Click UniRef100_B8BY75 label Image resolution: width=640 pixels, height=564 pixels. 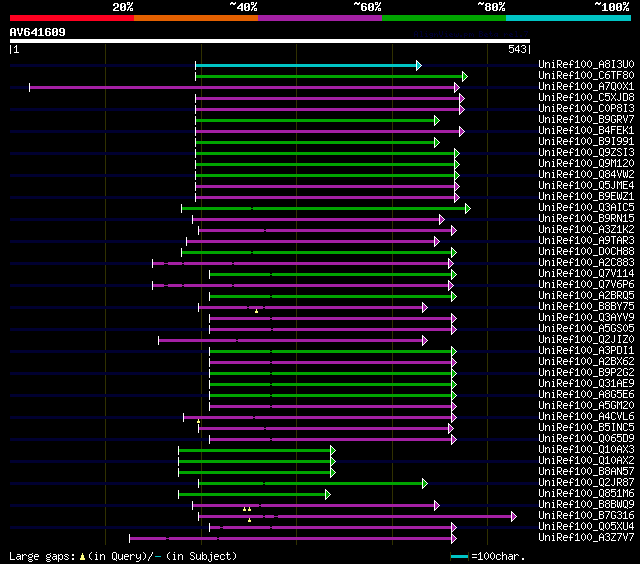[x=586, y=307]
